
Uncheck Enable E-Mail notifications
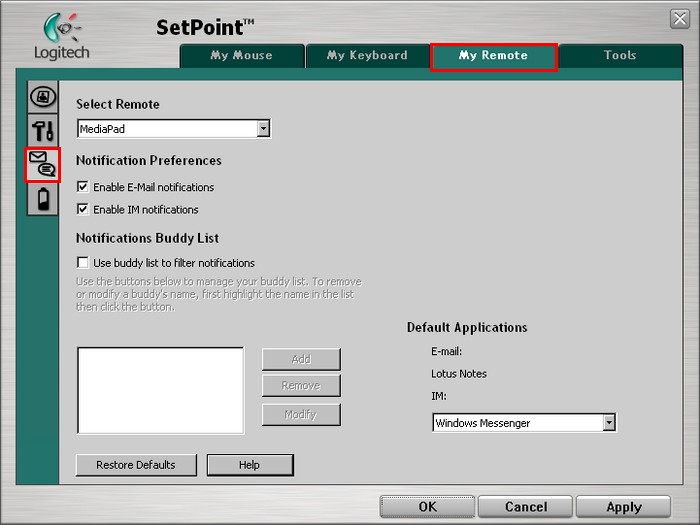pos(83,187)
